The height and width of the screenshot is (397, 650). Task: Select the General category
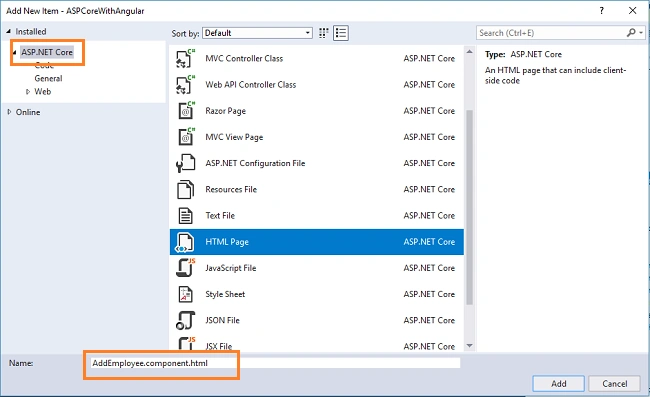tap(48, 78)
